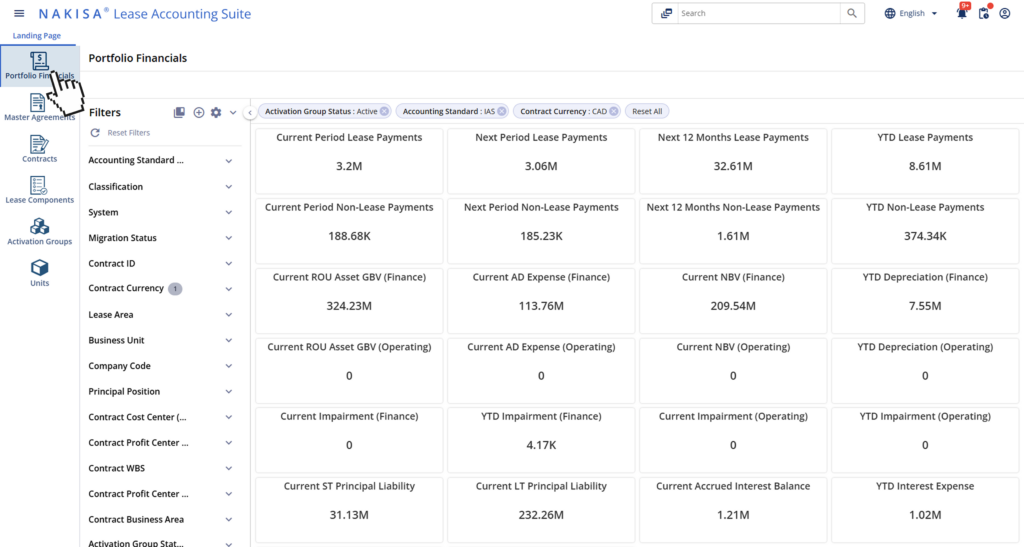Select Next Period Lease Payments card
This screenshot has height=547, width=1024.
541,161
